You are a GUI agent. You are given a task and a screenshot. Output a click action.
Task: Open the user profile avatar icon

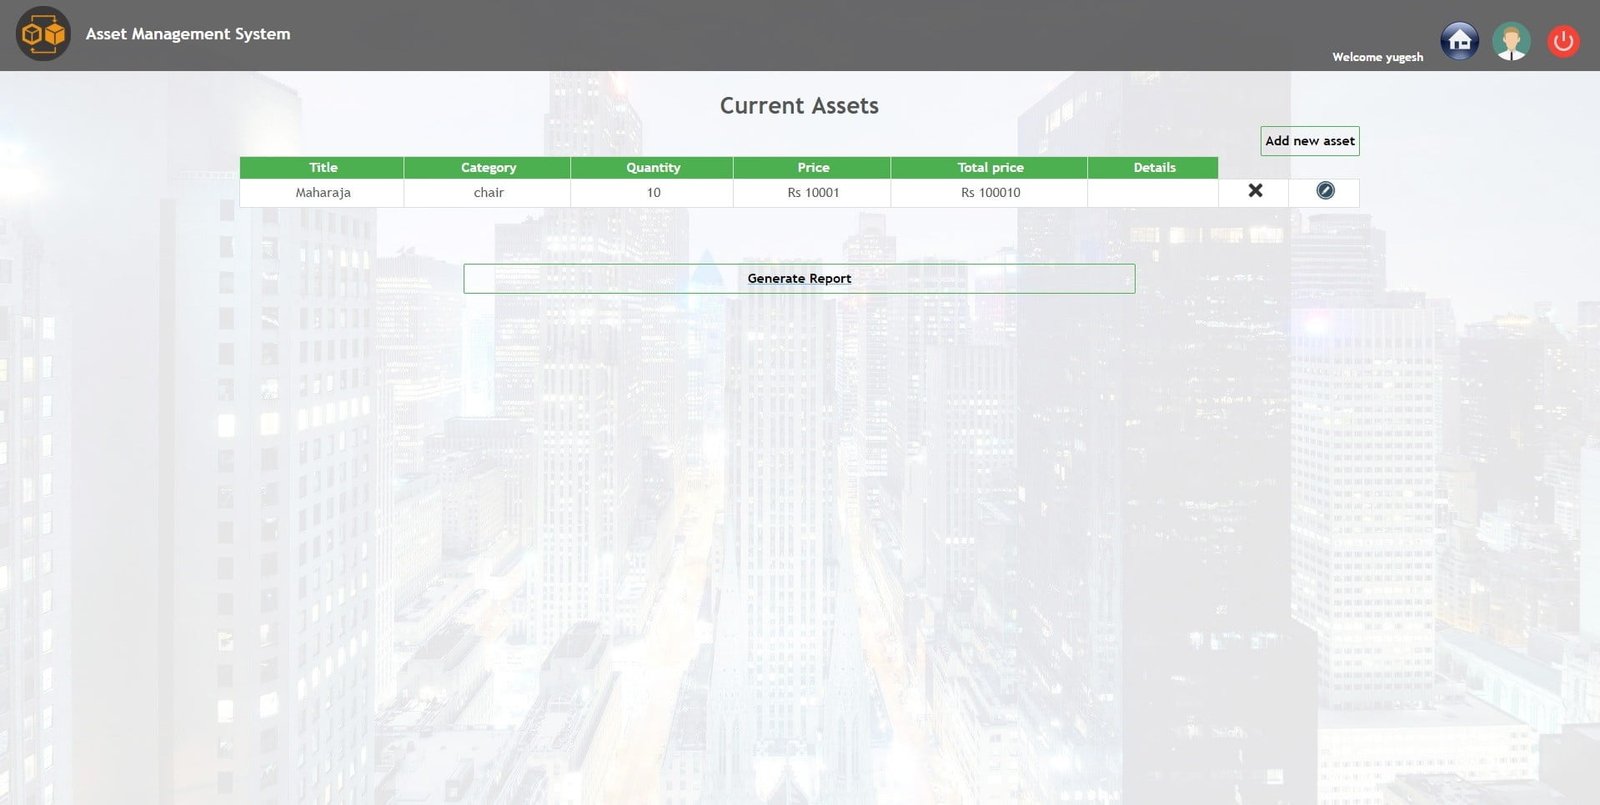point(1511,41)
